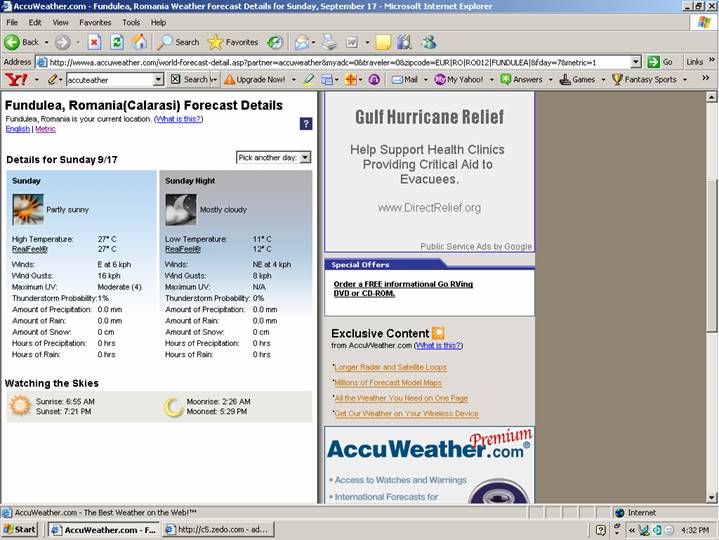Switch to c5.zedo.com taskbar window
The image size is (719, 540).
pos(218,530)
